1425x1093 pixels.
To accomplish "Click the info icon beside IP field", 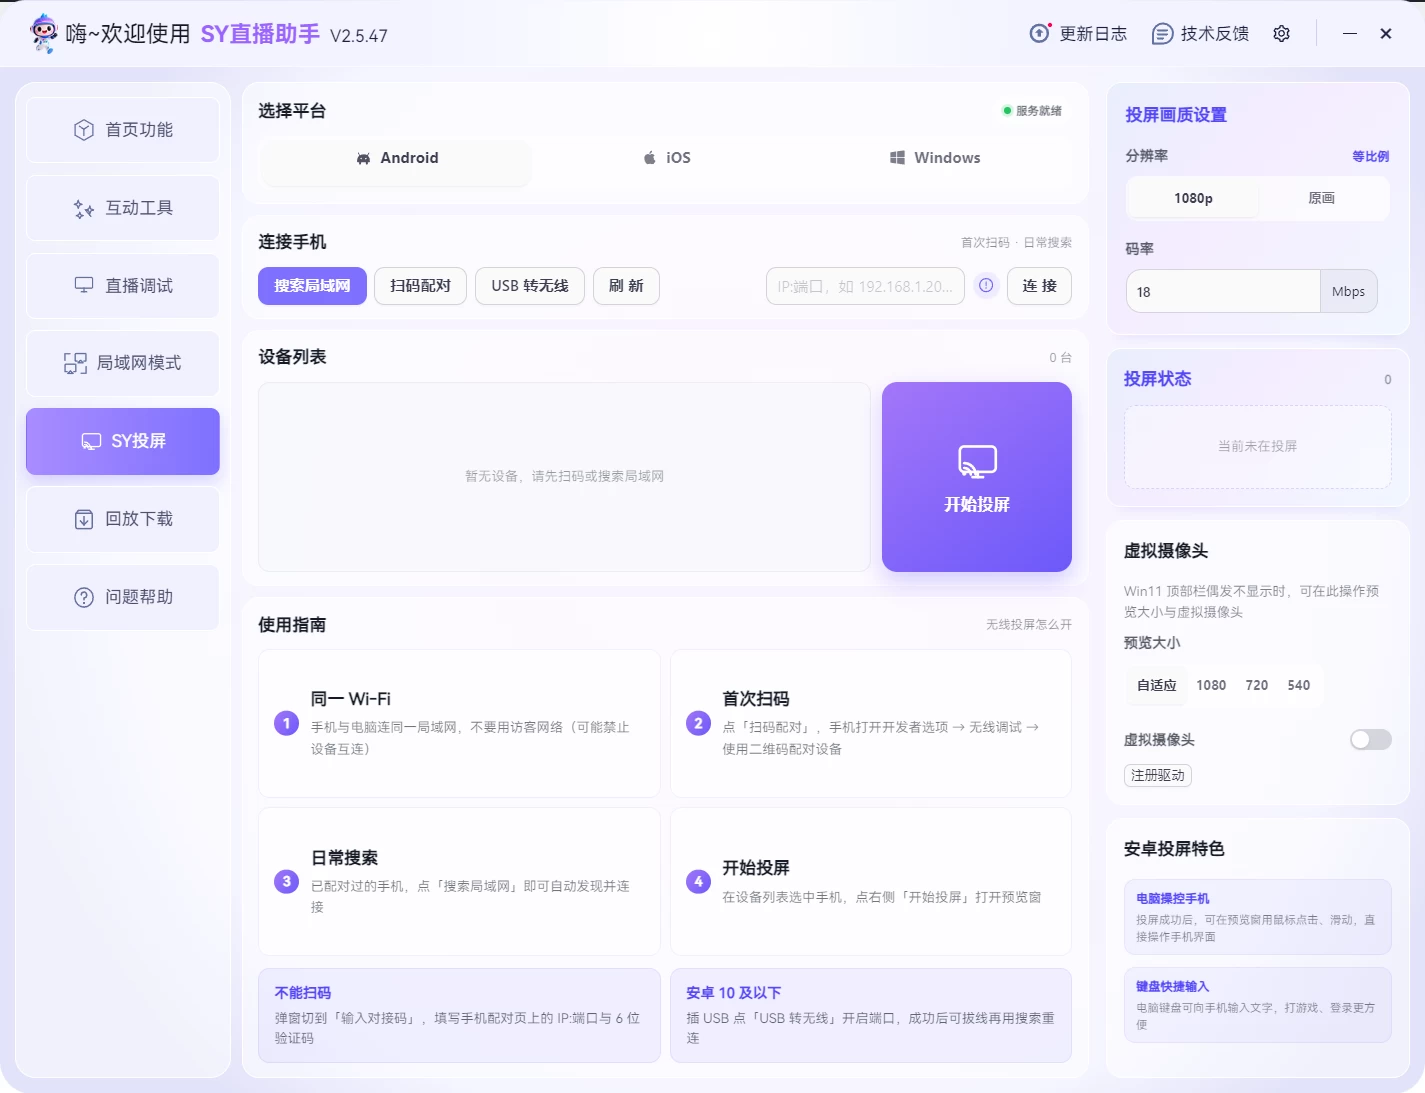I will coord(986,286).
